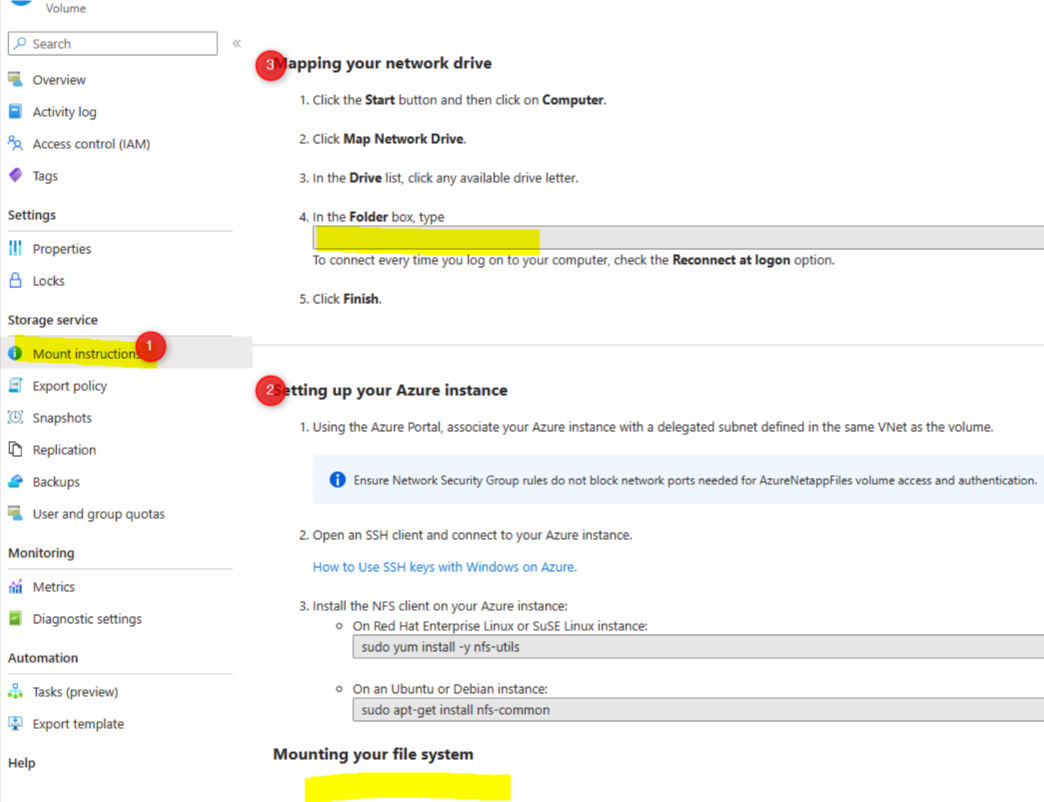This screenshot has width=1044, height=802.
Task: Open Properties under Settings
Action: click(x=62, y=249)
